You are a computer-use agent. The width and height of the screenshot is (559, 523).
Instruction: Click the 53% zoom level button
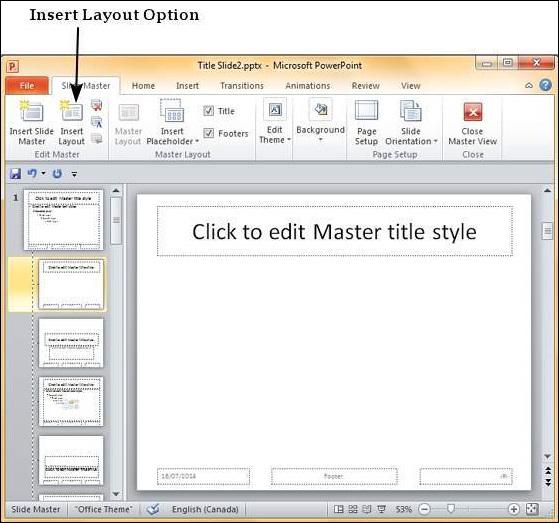pos(404,509)
